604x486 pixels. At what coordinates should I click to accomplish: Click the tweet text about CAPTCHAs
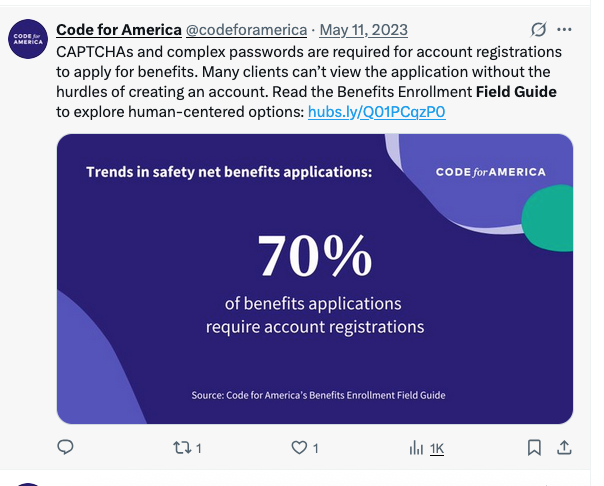click(x=300, y=71)
